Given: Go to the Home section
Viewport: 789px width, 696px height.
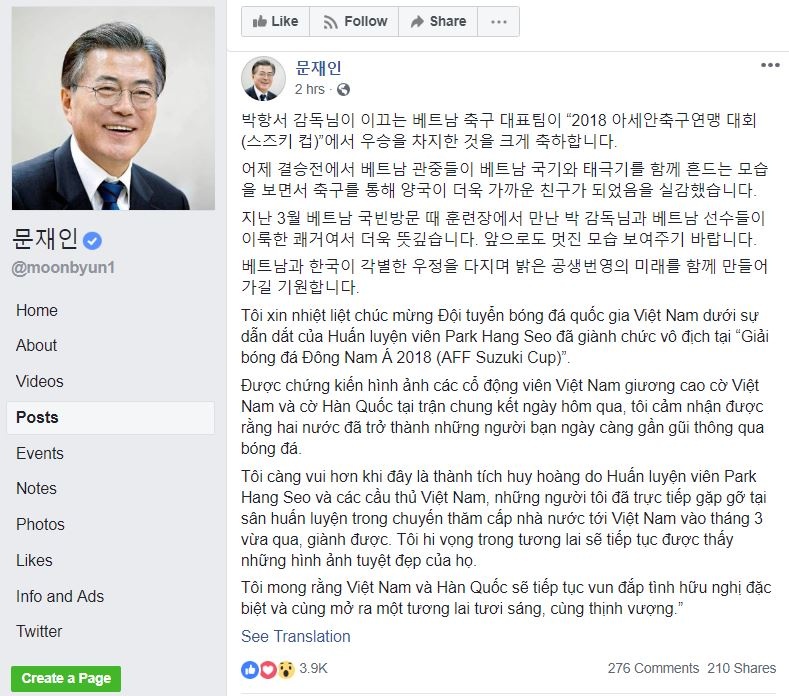Looking at the screenshot, I should 37,310.
